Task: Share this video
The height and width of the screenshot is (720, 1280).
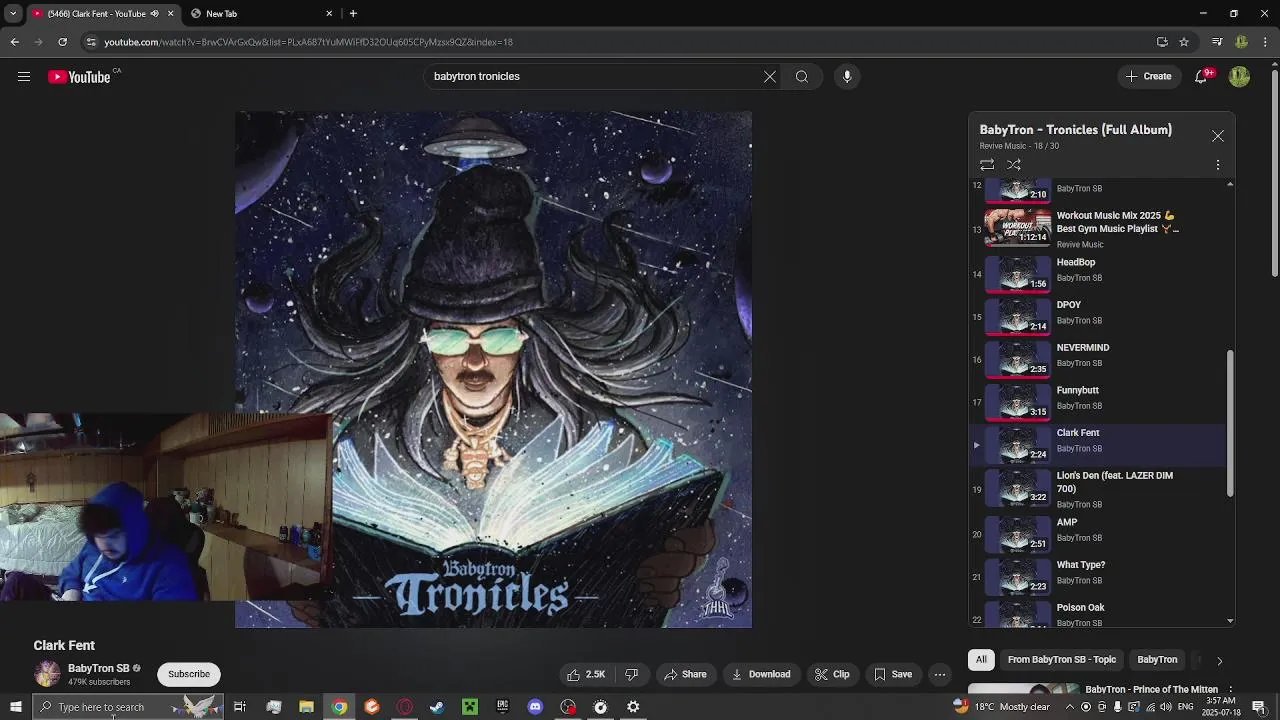Action: click(686, 675)
